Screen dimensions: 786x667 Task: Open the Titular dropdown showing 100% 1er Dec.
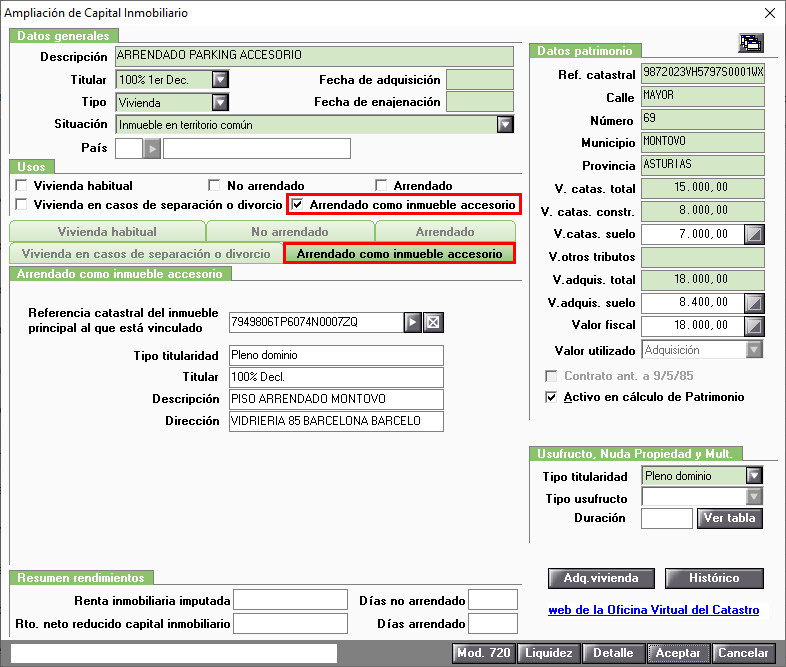pyautogui.click(x=220, y=80)
